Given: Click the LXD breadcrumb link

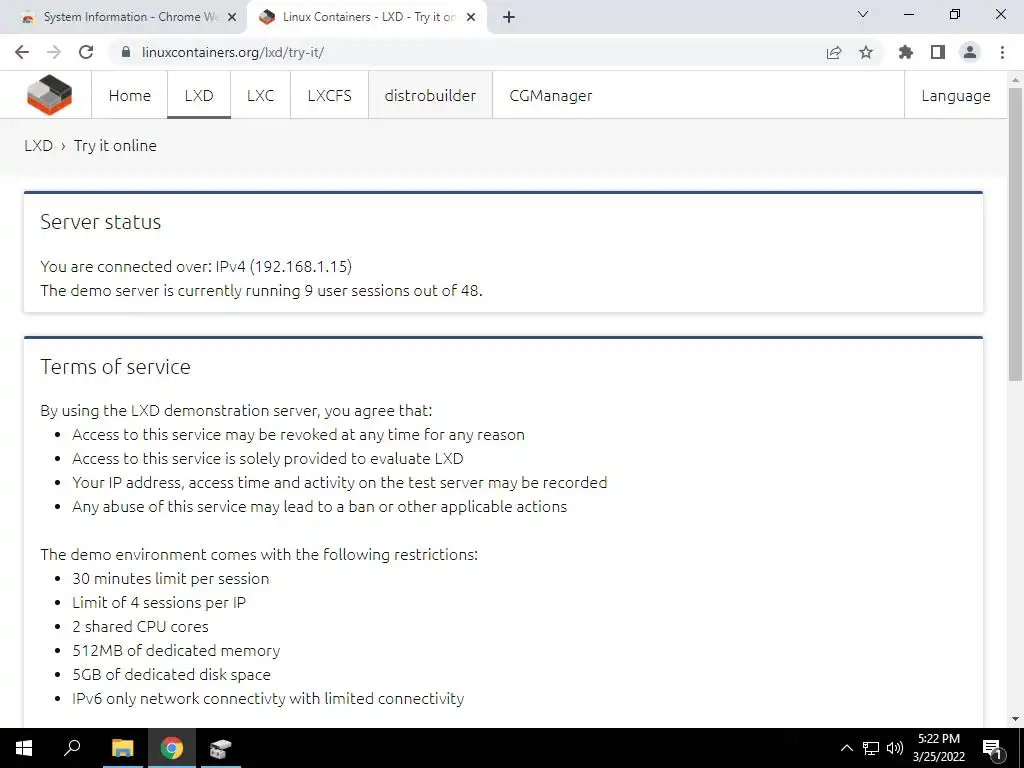Looking at the screenshot, I should 39,146.
